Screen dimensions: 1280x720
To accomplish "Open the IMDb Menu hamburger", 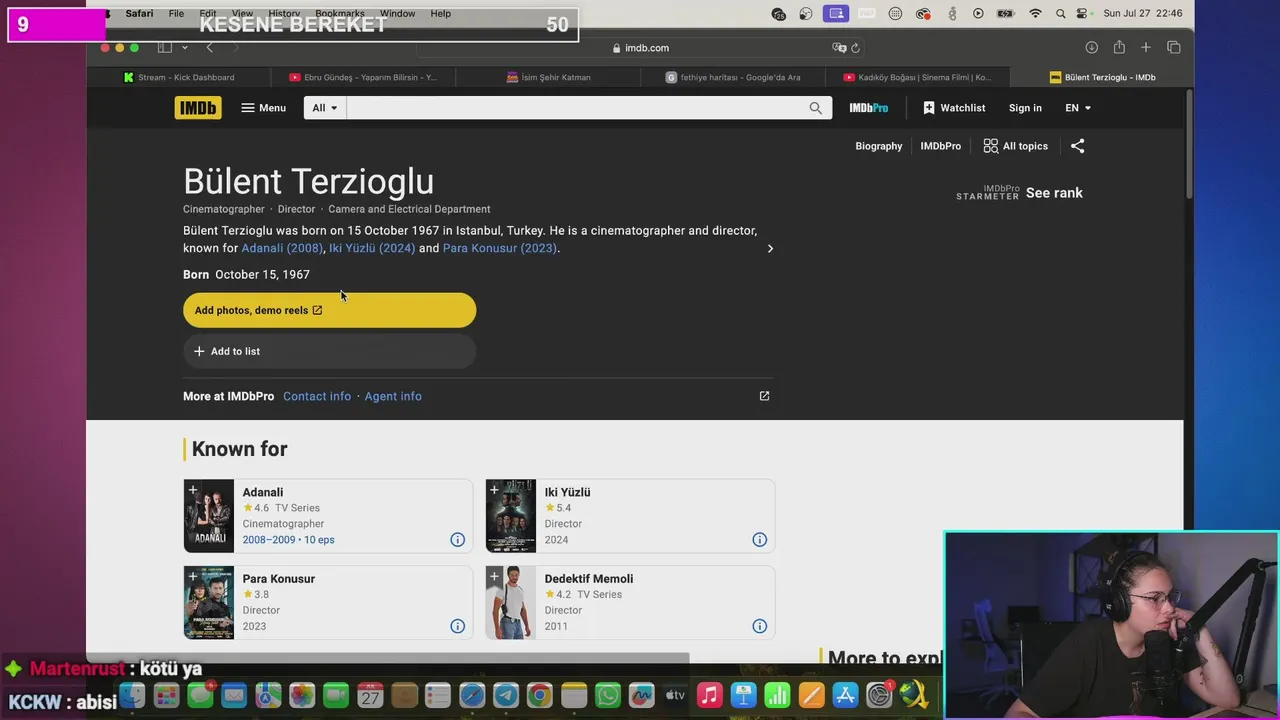I will pyautogui.click(x=263, y=108).
